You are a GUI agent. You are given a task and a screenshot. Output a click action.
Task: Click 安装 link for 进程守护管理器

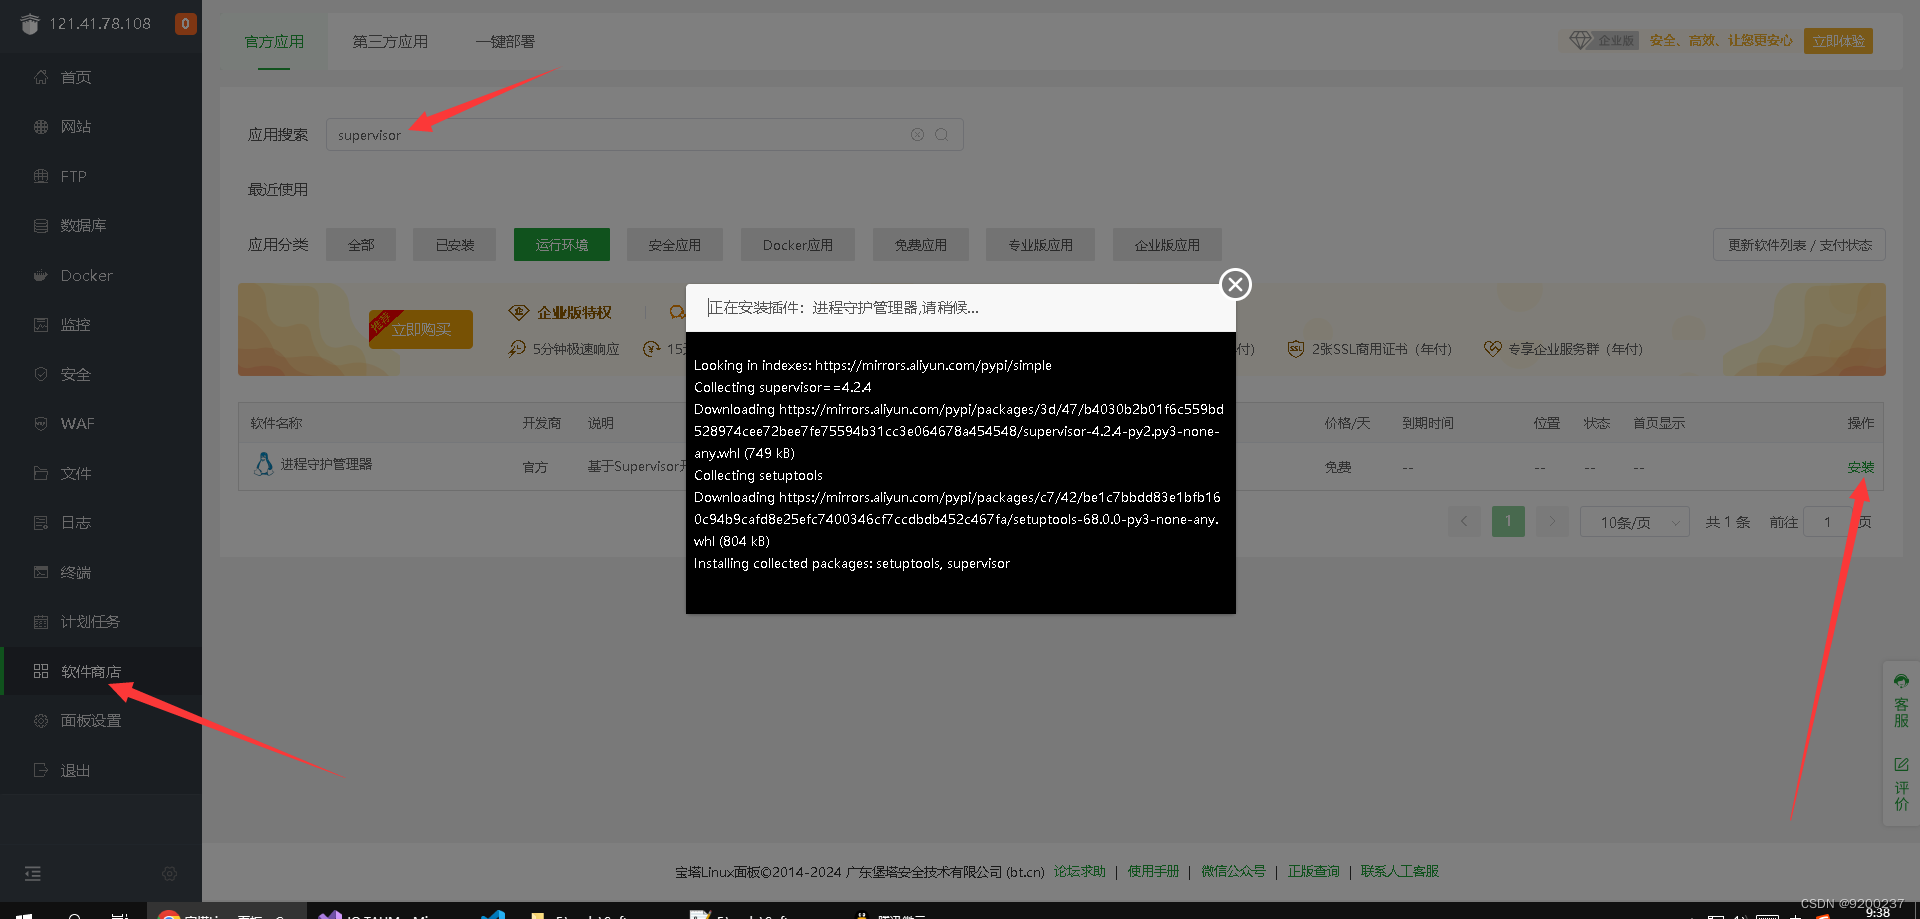coord(1861,467)
